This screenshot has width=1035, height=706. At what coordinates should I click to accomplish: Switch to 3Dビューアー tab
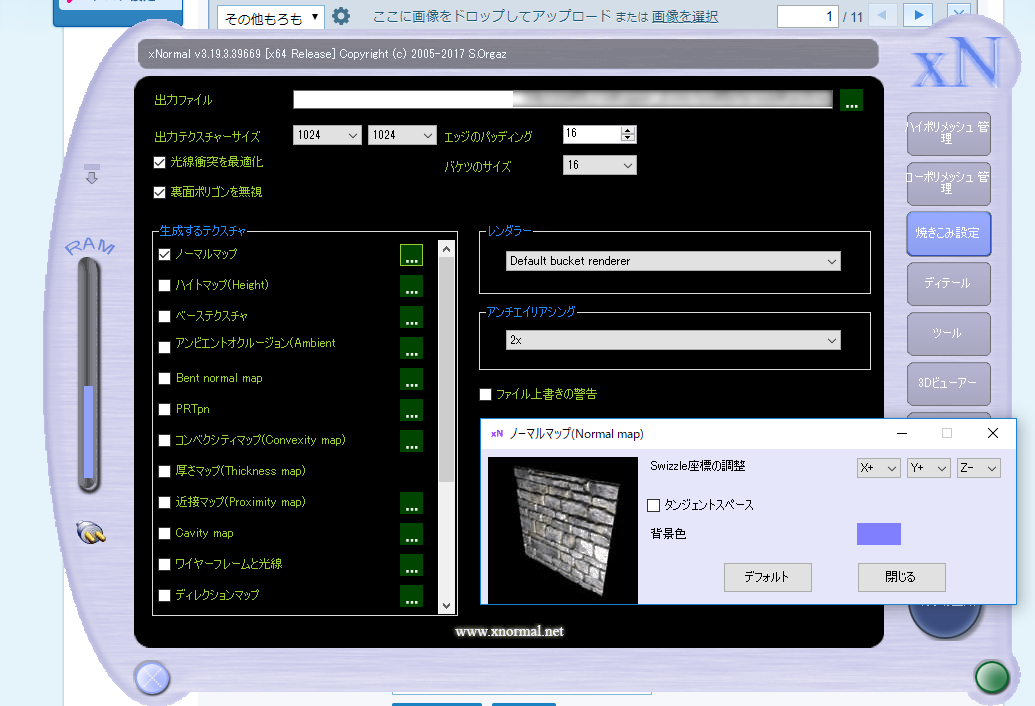[949, 383]
